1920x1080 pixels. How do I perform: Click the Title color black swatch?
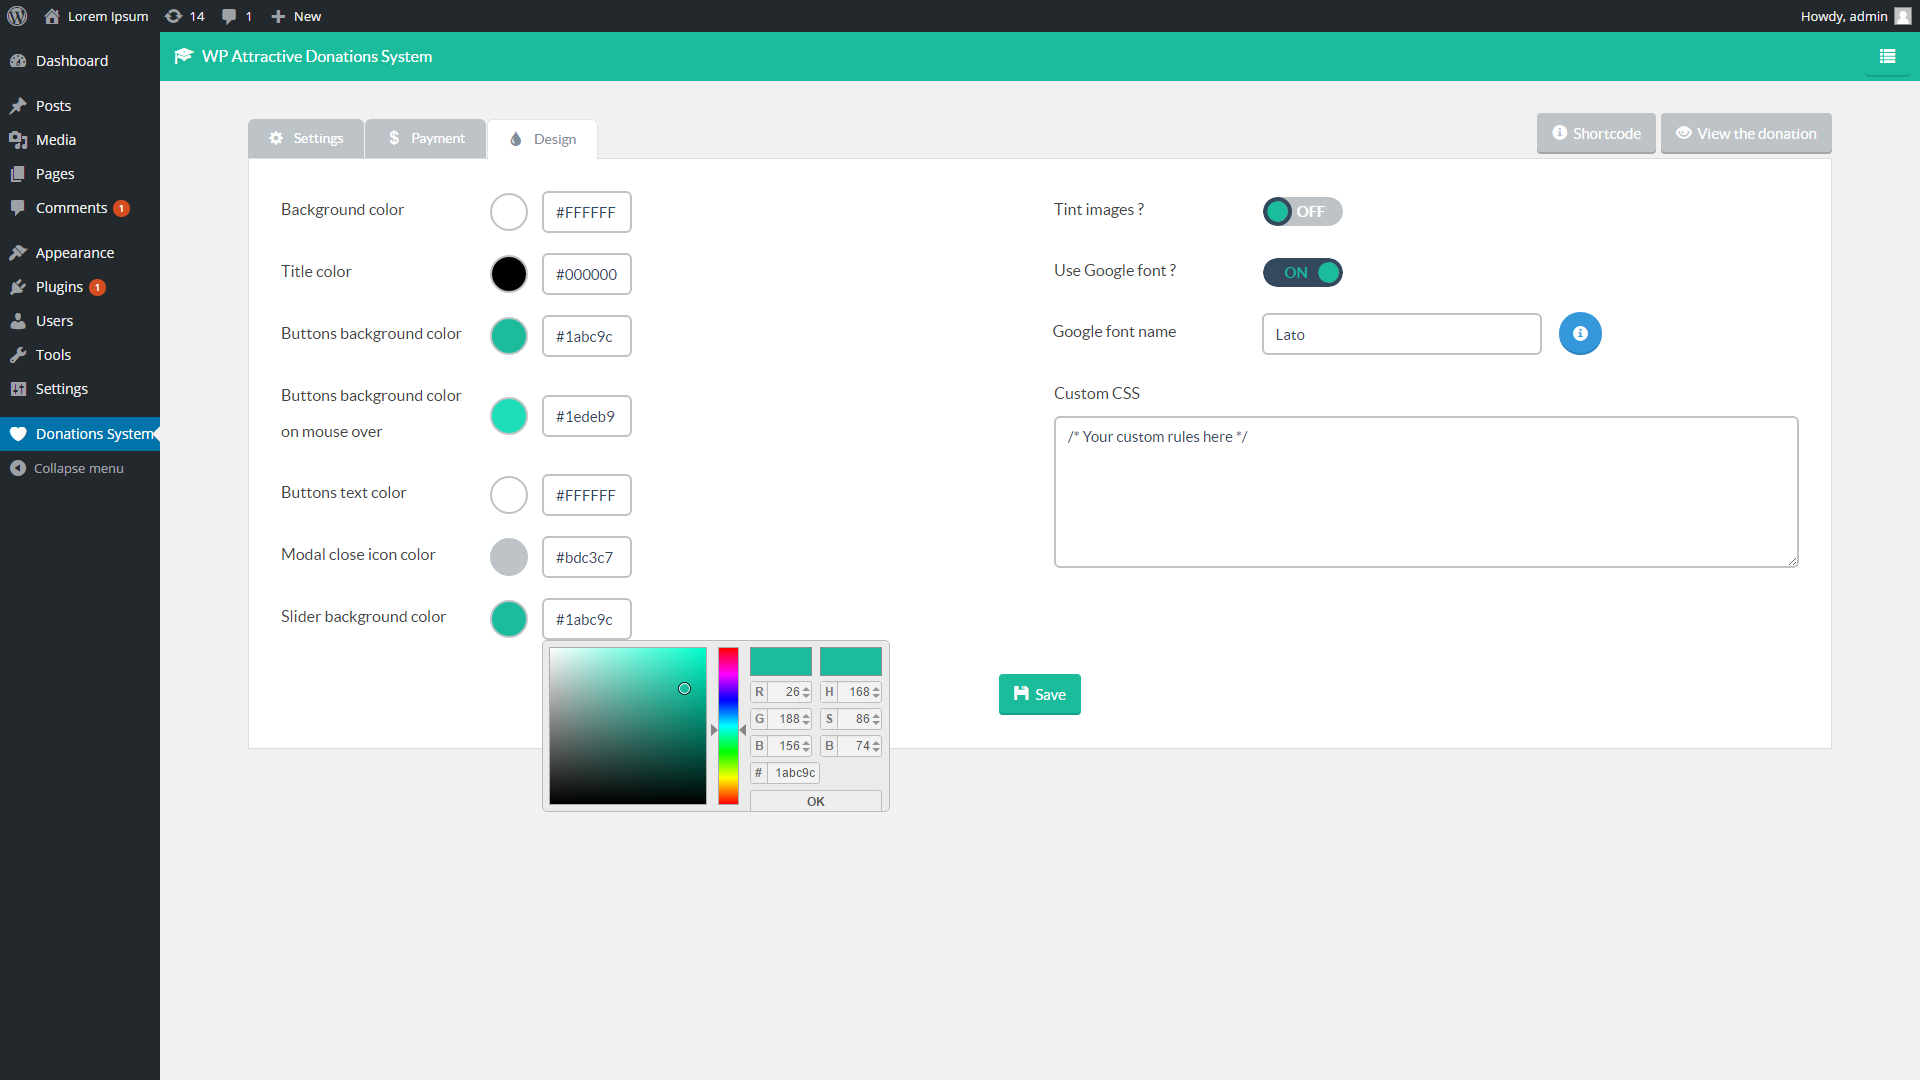[x=509, y=274]
